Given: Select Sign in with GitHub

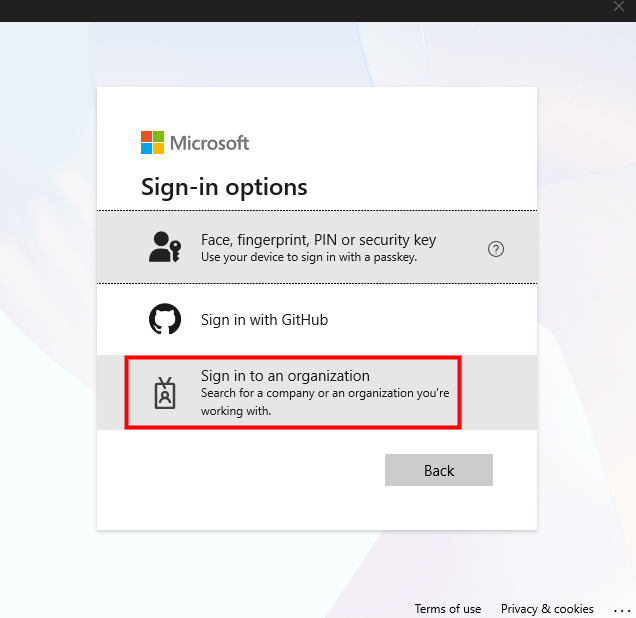Looking at the screenshot, I should click(264, 320).
